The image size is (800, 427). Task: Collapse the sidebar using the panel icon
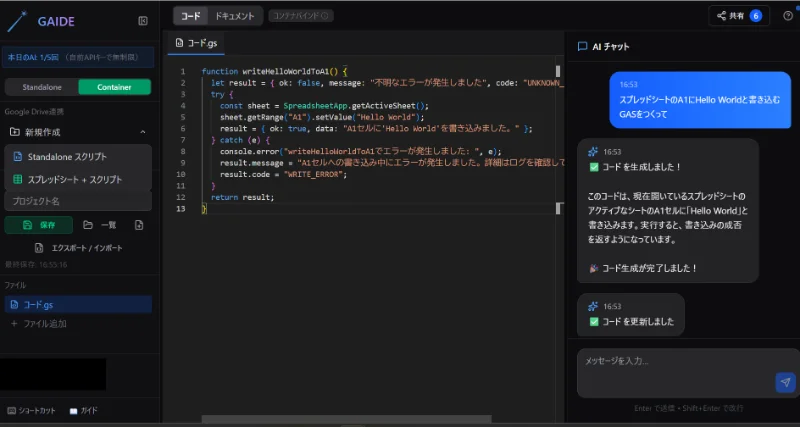coord(143,21)
